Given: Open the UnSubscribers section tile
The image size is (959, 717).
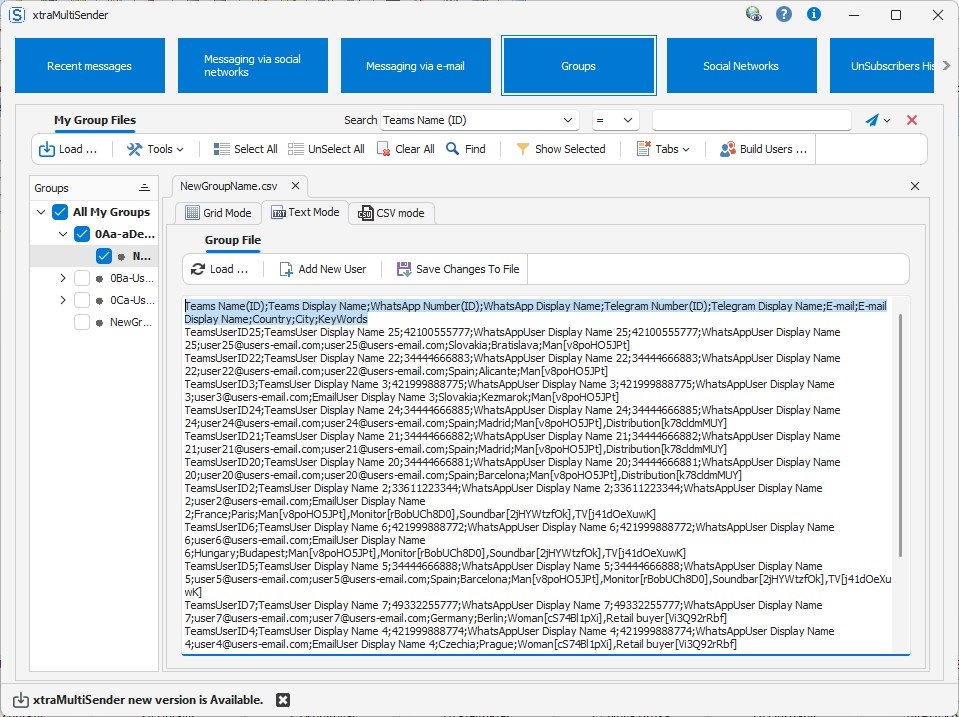Looking at the screenshot, I should tap(882, 65).
